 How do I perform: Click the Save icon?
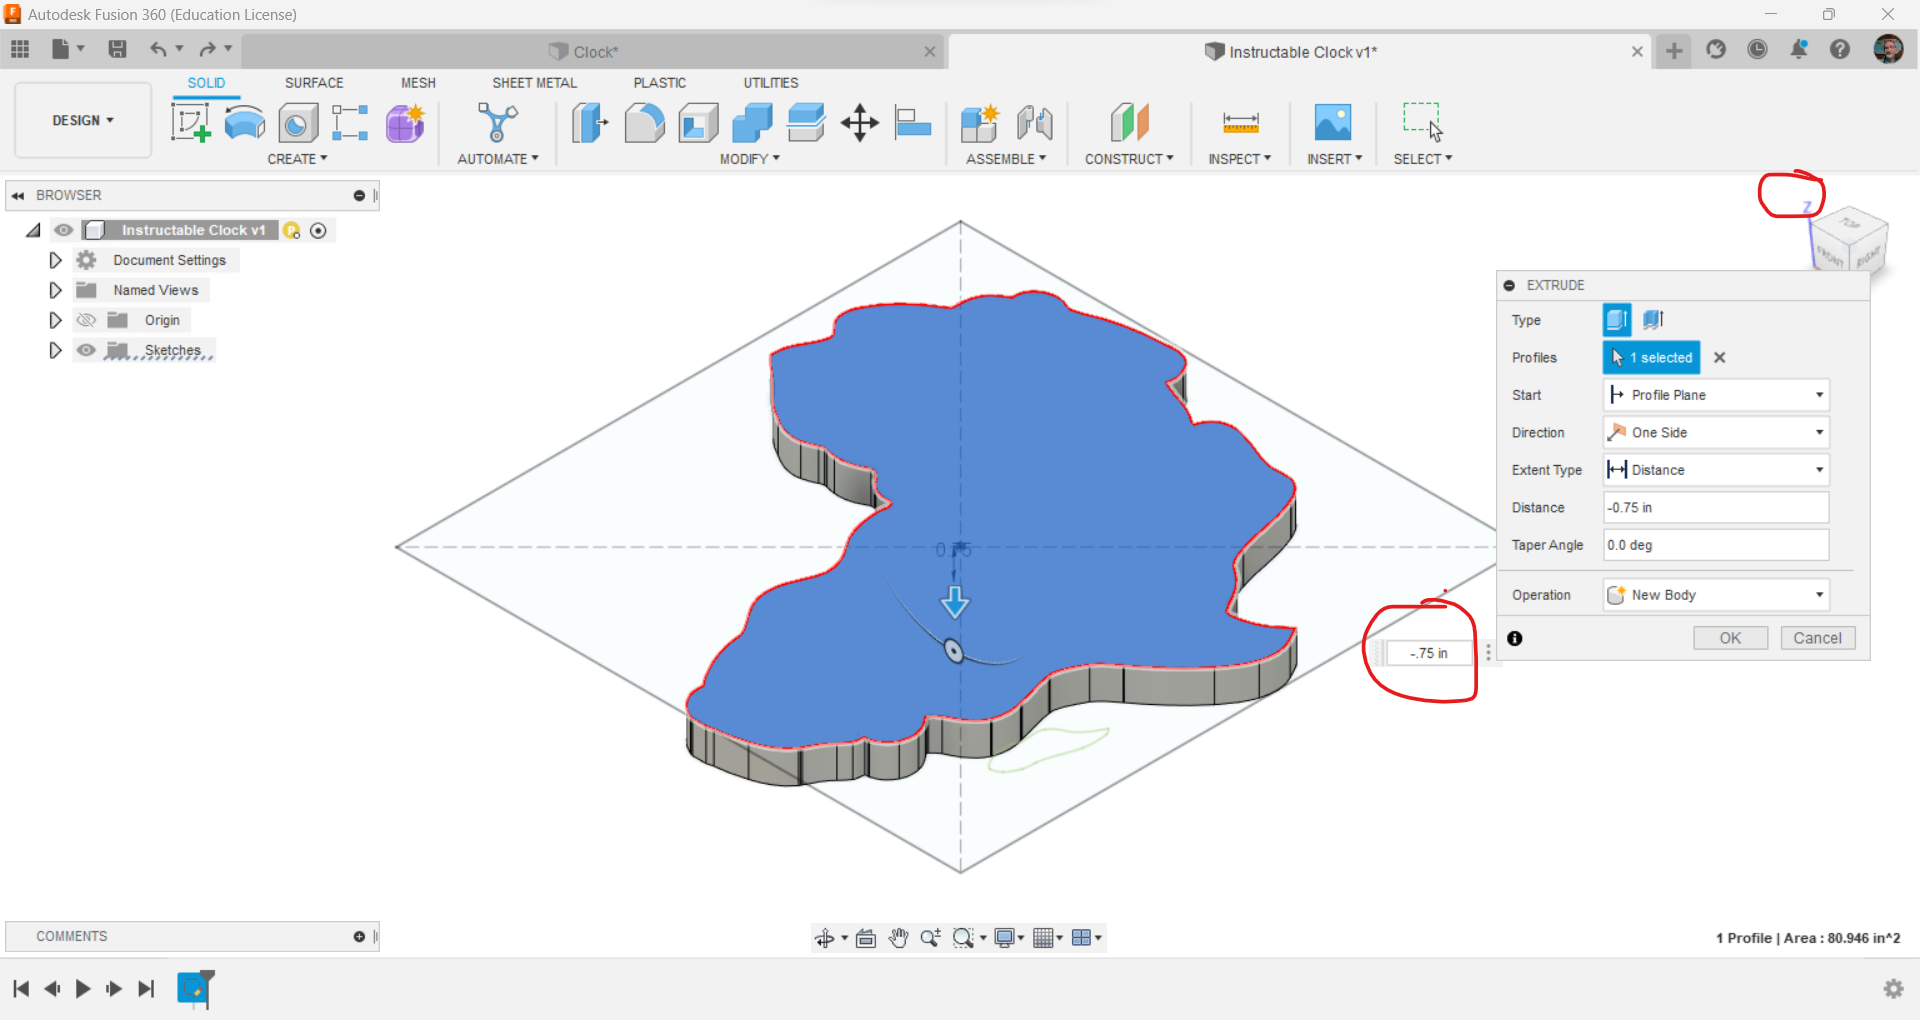pyautogui.click(x=117, y=49)
